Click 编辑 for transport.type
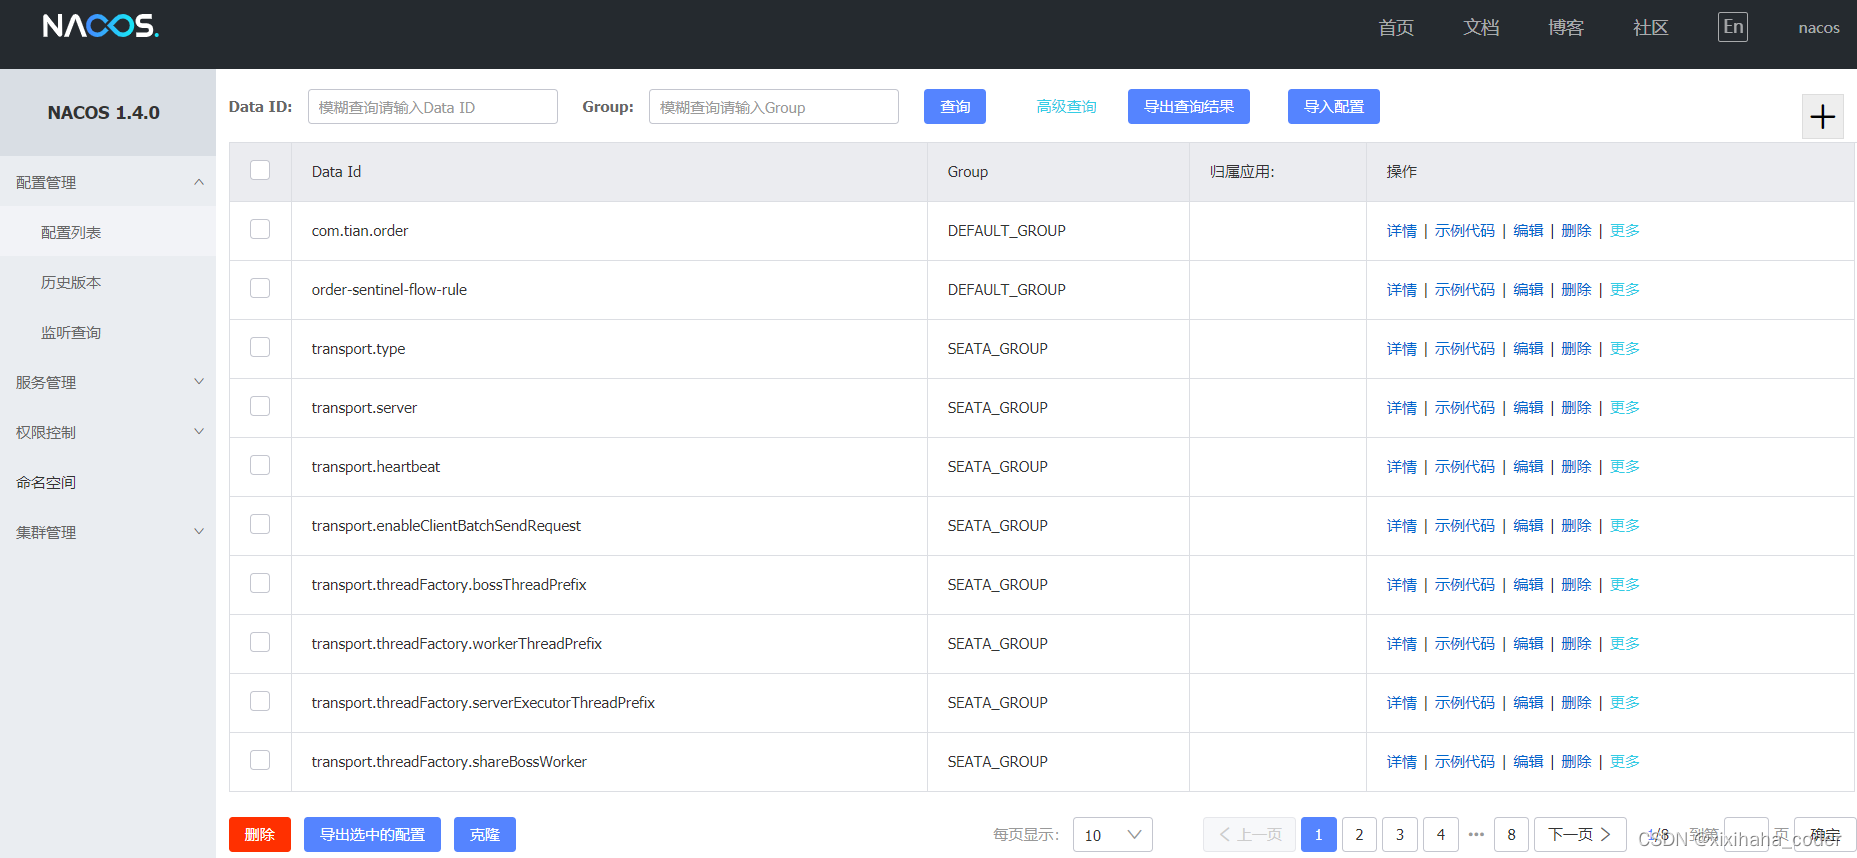The height and width of the screenshot is (858, 1857). (1528, 349)
